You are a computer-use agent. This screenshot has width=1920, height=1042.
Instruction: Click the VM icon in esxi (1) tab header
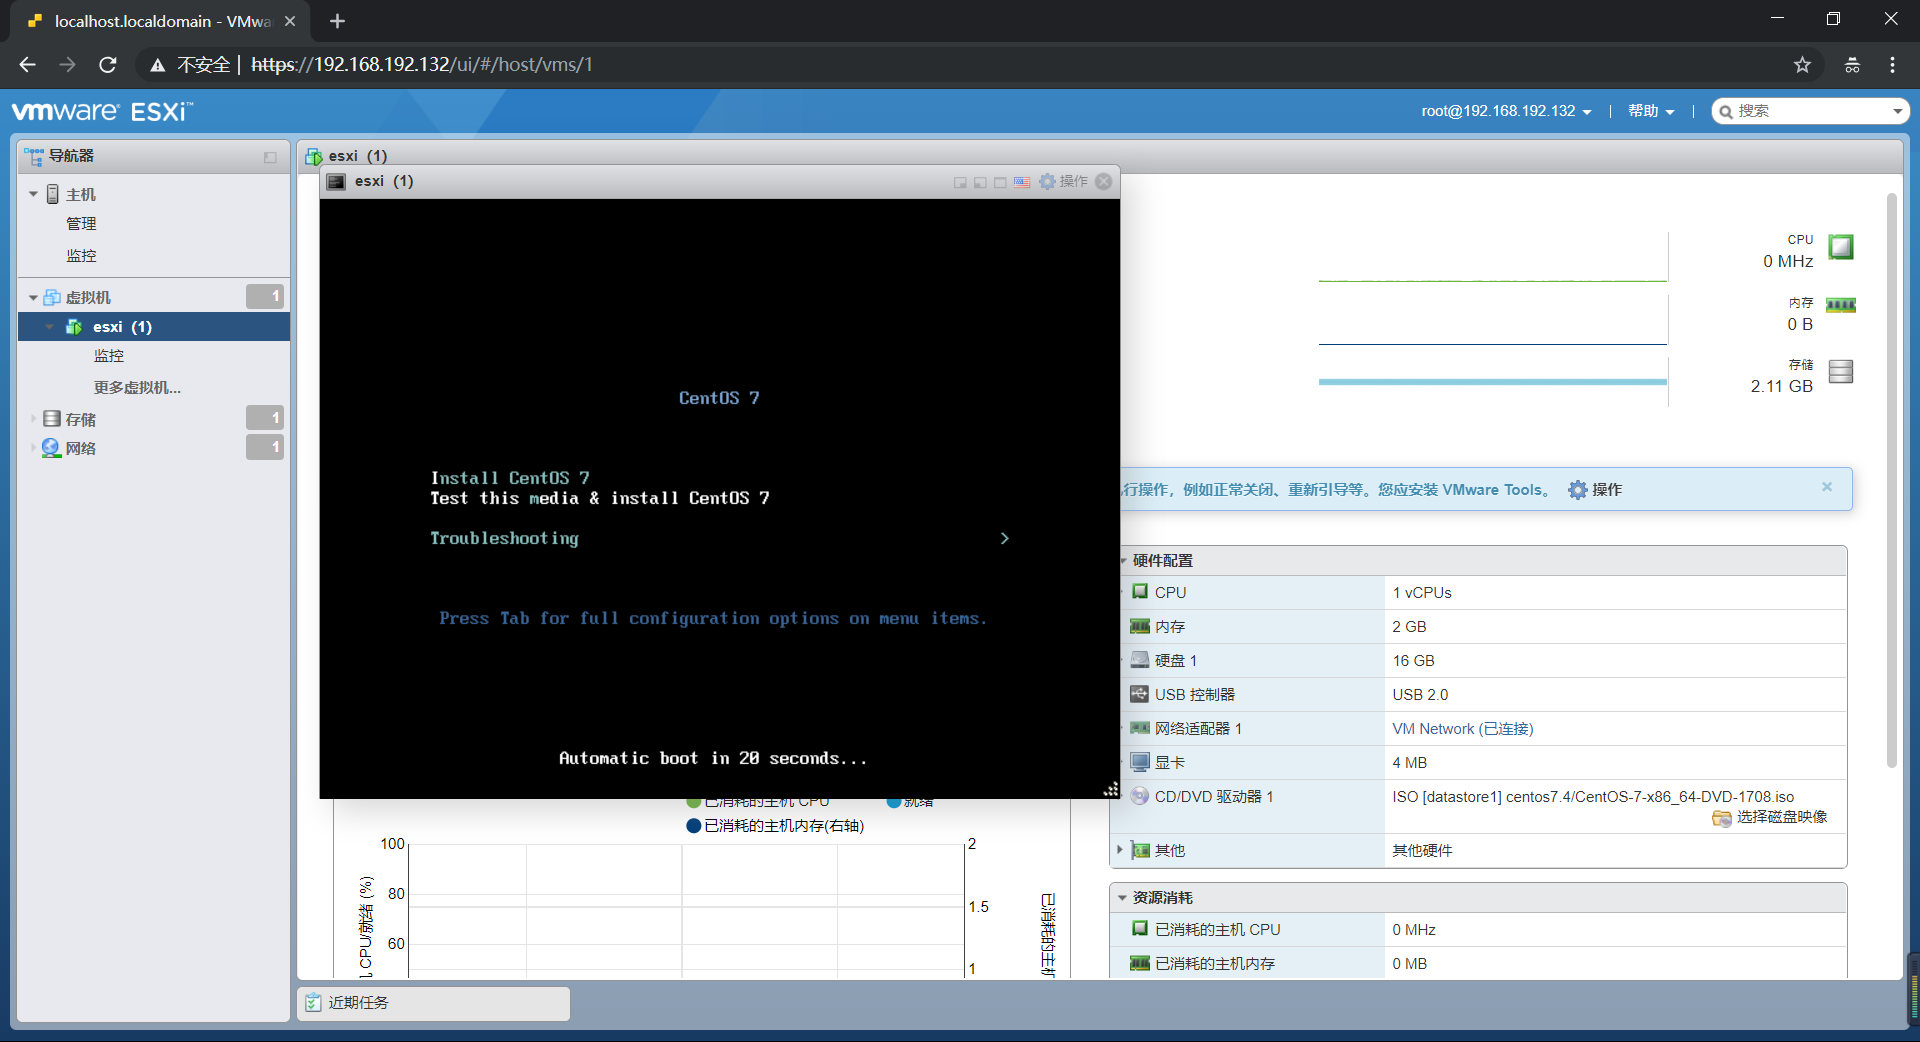pos(314,156)
